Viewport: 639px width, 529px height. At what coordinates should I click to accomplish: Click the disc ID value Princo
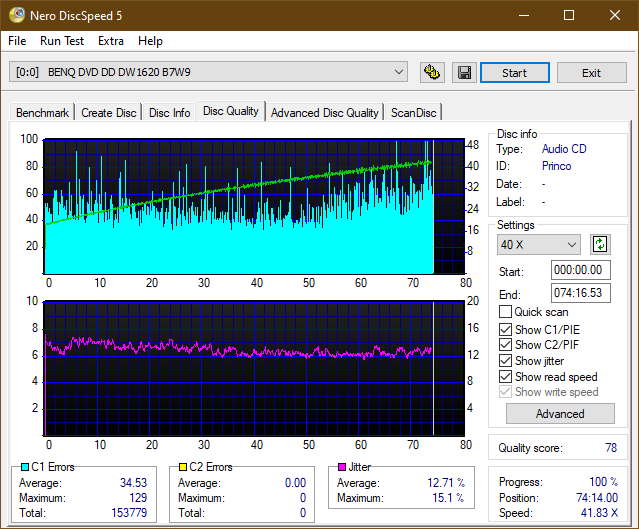556,166
